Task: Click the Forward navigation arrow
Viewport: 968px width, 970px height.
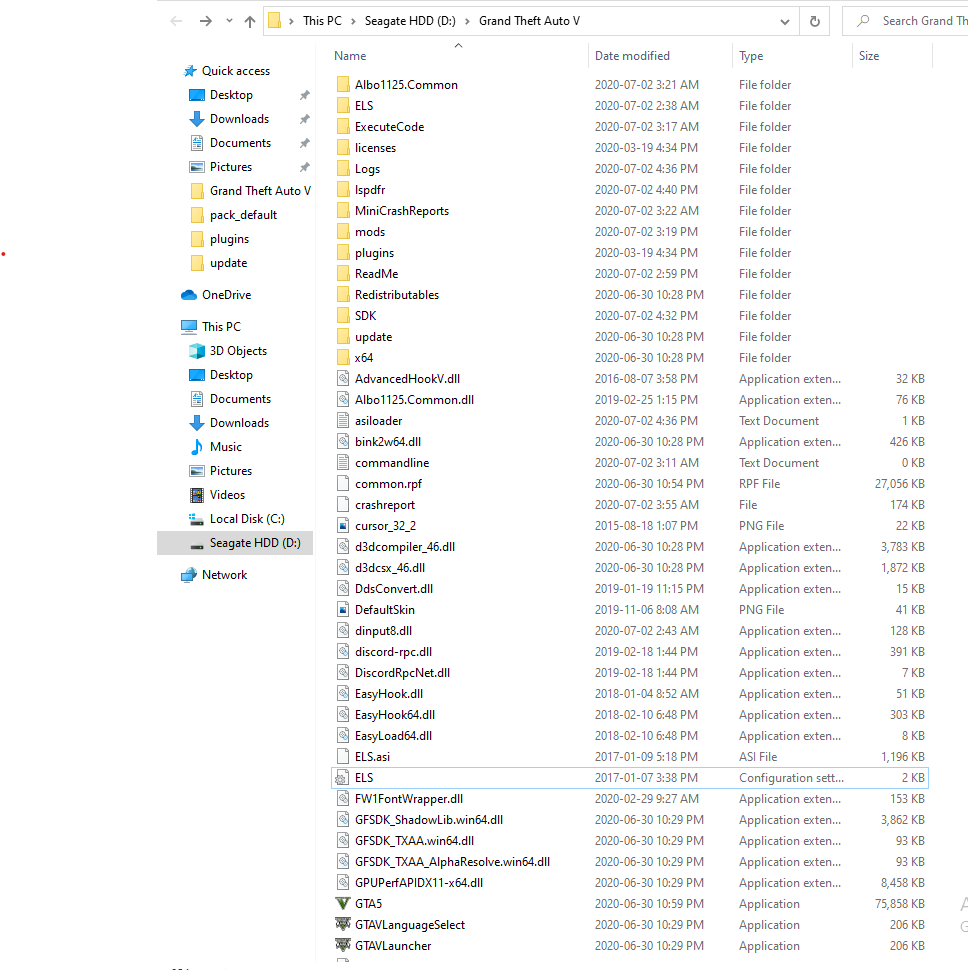Action: (206, 21)
